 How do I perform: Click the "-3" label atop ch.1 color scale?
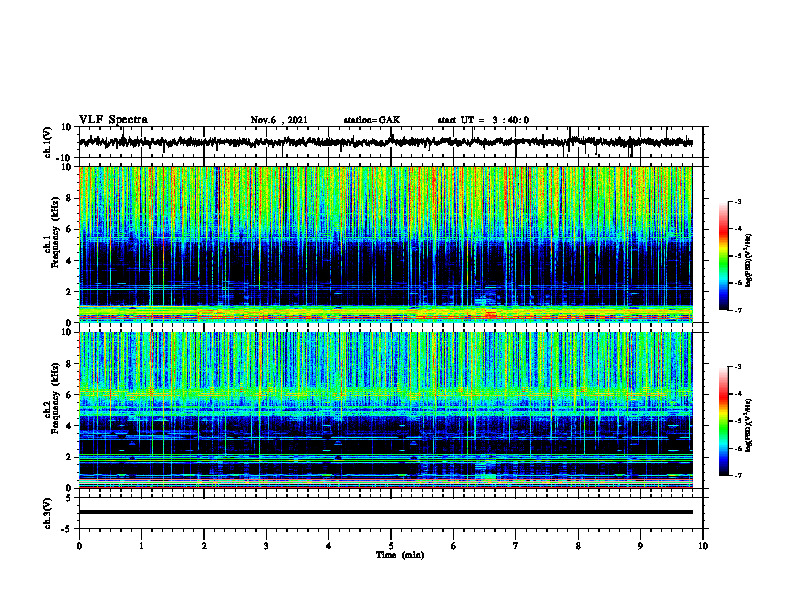738,202
